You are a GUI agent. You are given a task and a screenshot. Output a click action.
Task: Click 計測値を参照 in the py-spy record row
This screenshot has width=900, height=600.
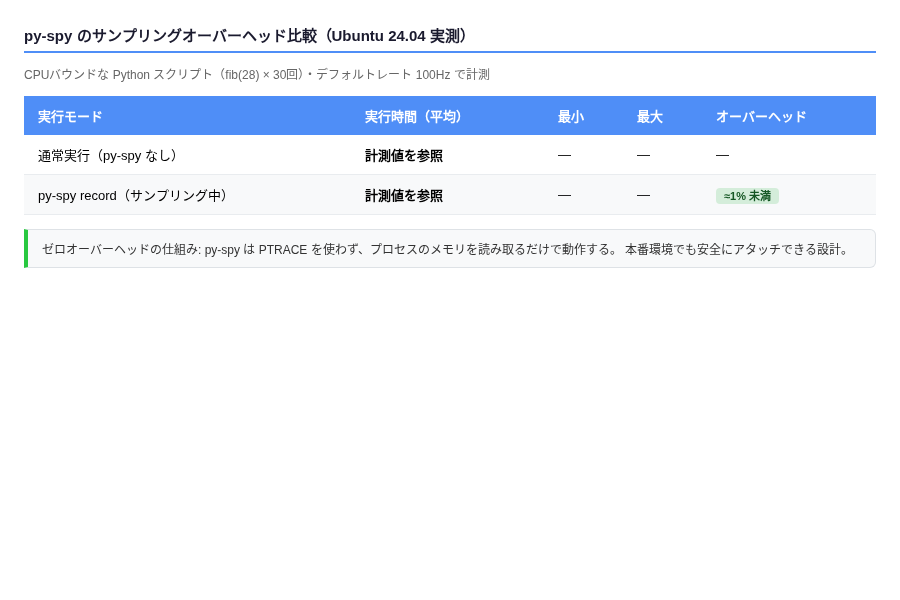[404, 196]
